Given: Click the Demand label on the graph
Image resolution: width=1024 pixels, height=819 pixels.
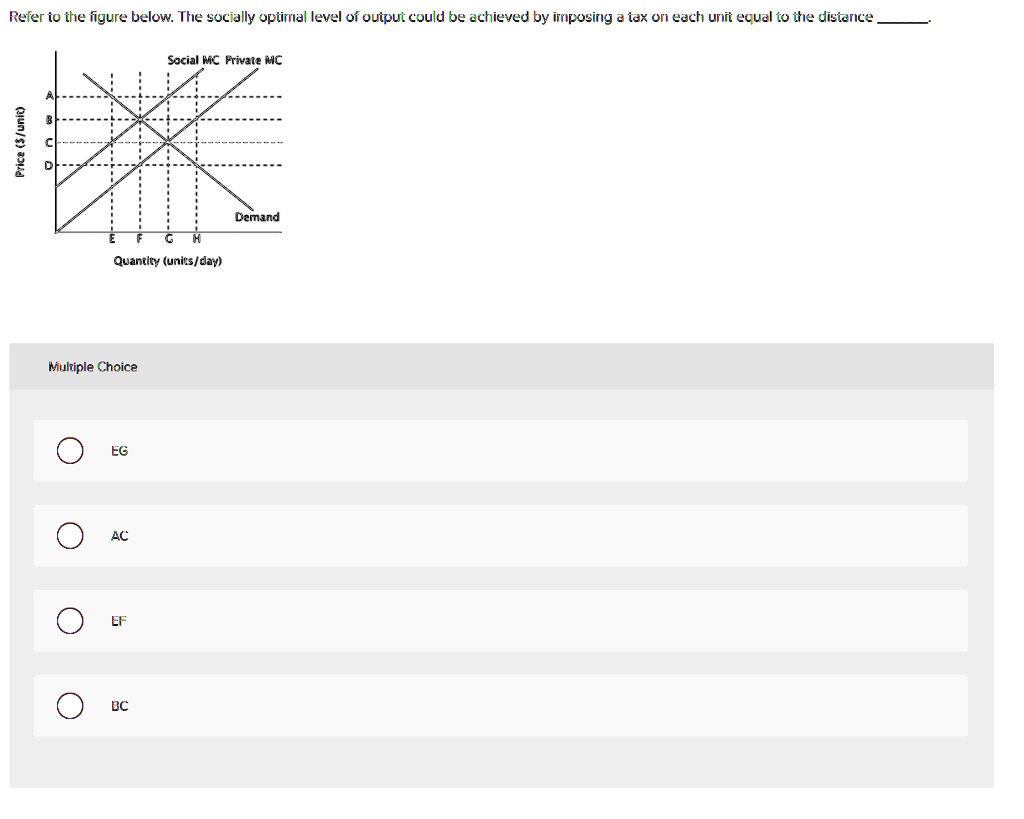Looking at the screenshot, I should point(256,216).
